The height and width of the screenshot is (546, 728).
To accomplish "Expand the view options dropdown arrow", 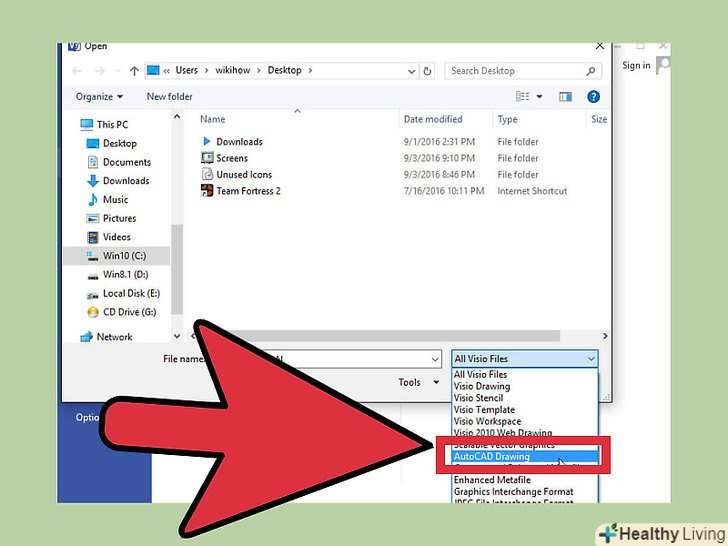I will click(539, 97).
